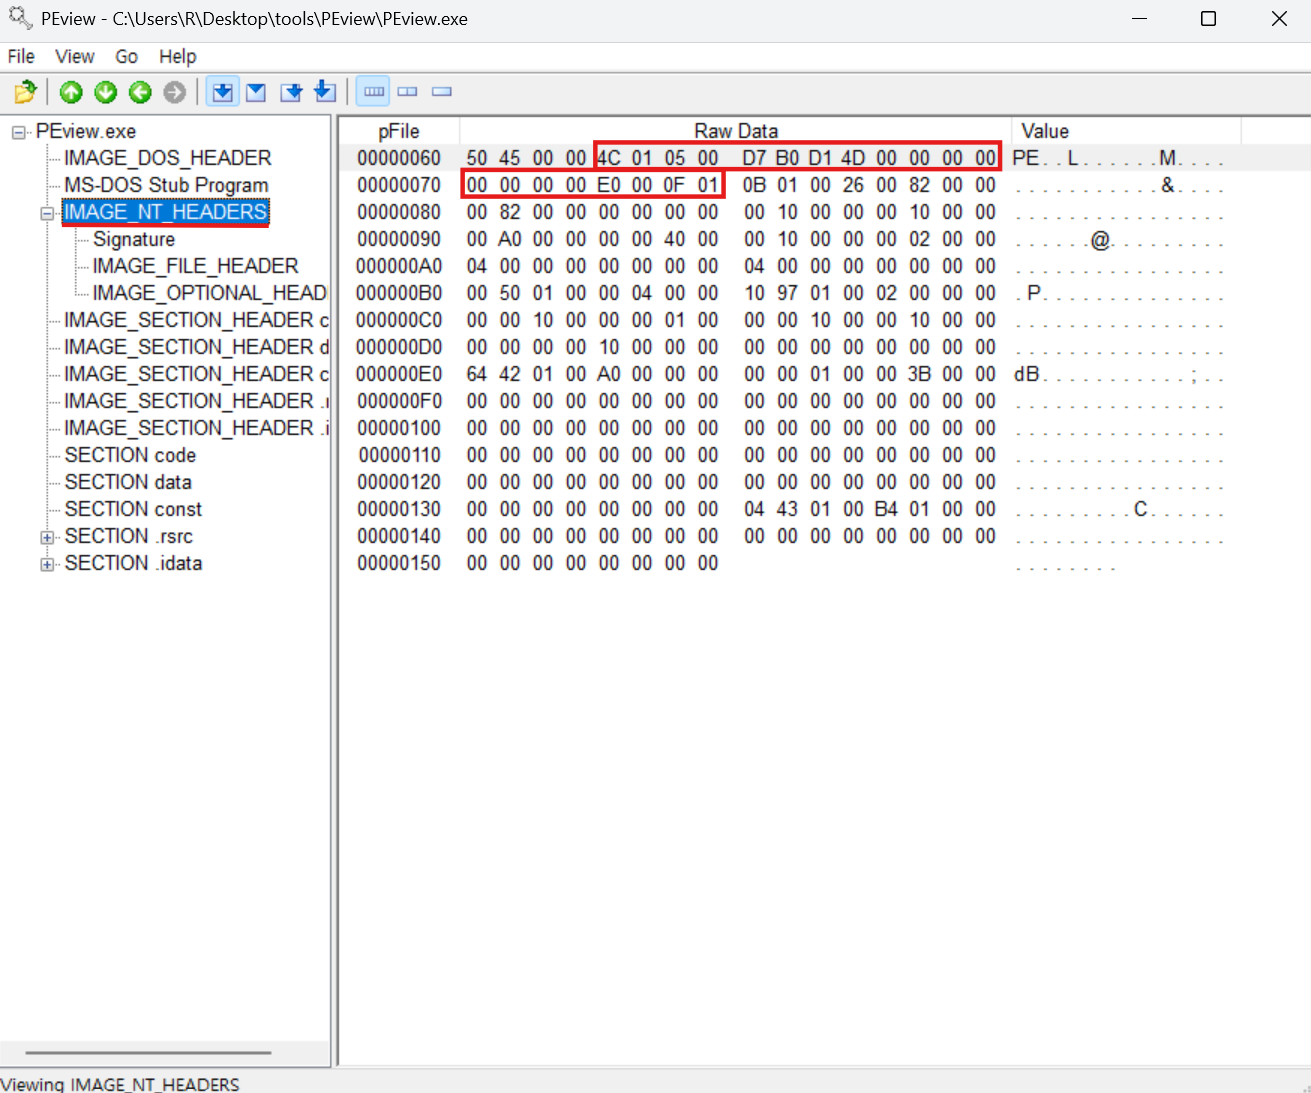This screenshot has height=1093, width=1311.
Task: Select IMAGE_SECTION_HEADER .rsrc item
Action: coord(196,401)
